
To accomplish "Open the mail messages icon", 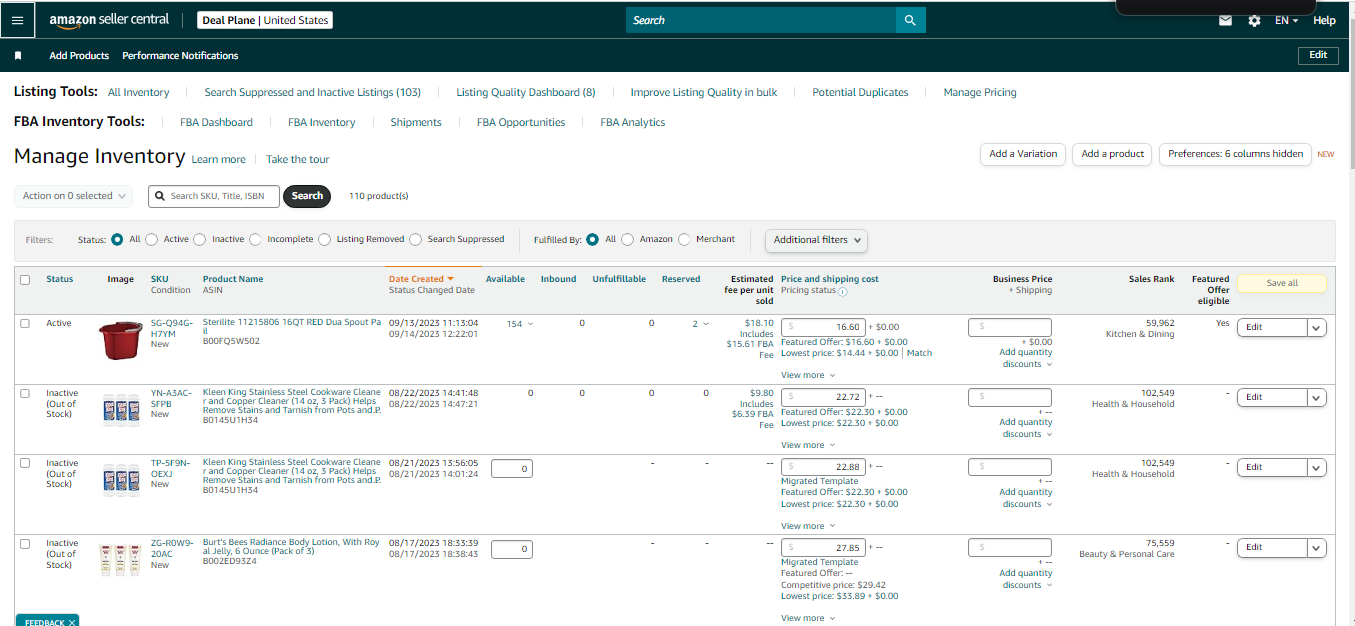I will tap(1225, 20).
